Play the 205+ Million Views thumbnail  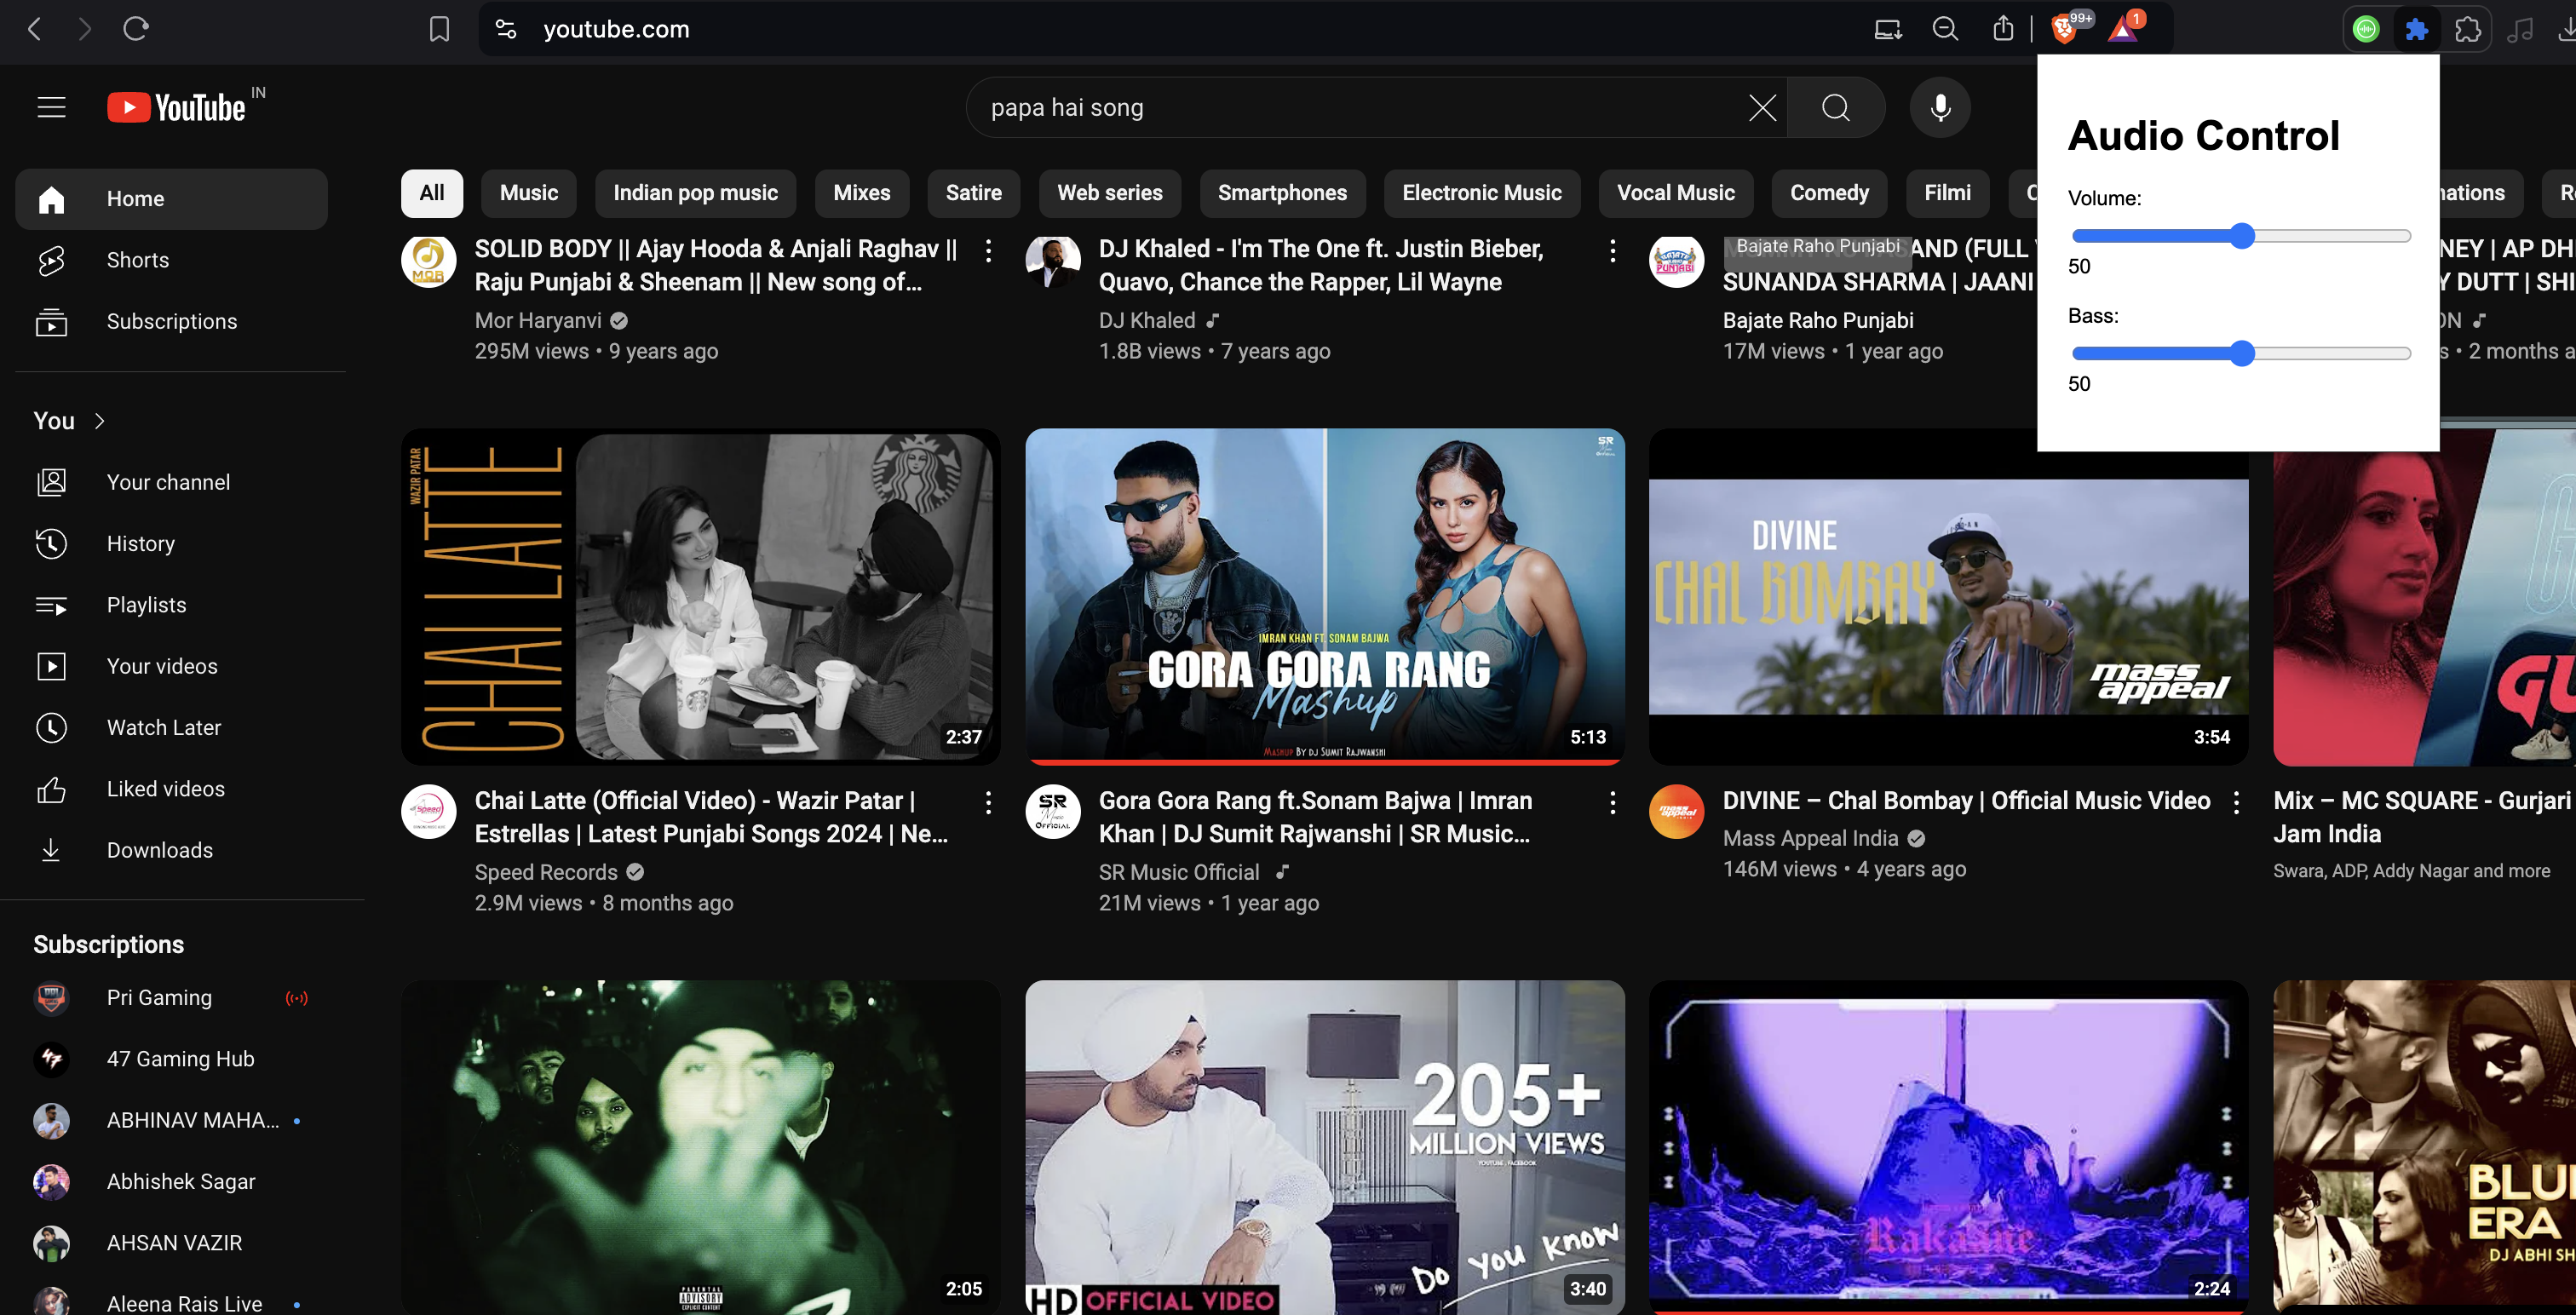point(1325,1147)
